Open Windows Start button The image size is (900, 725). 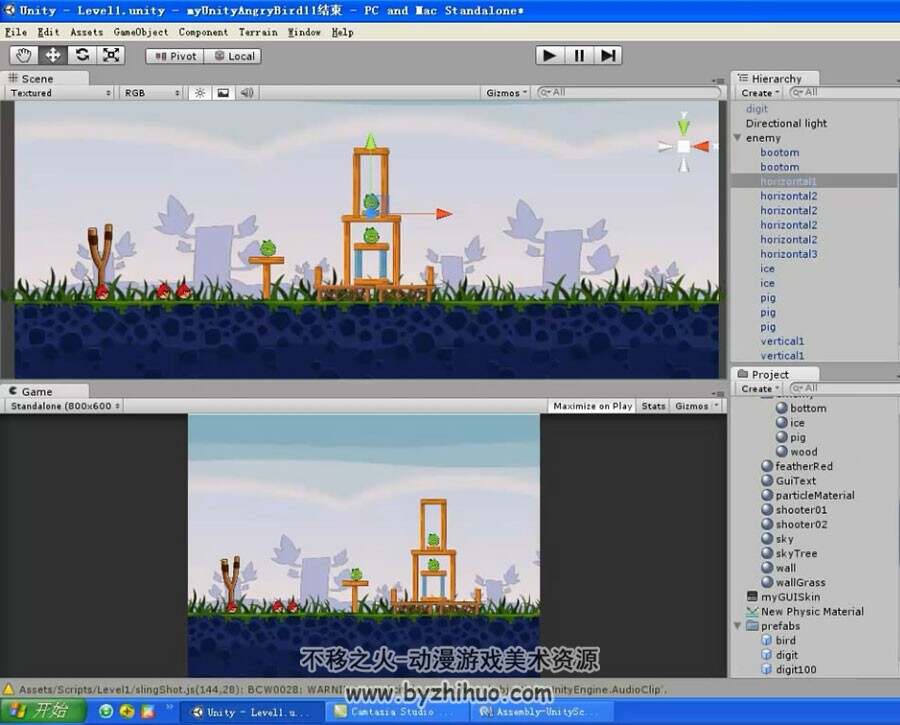point(43,711)
